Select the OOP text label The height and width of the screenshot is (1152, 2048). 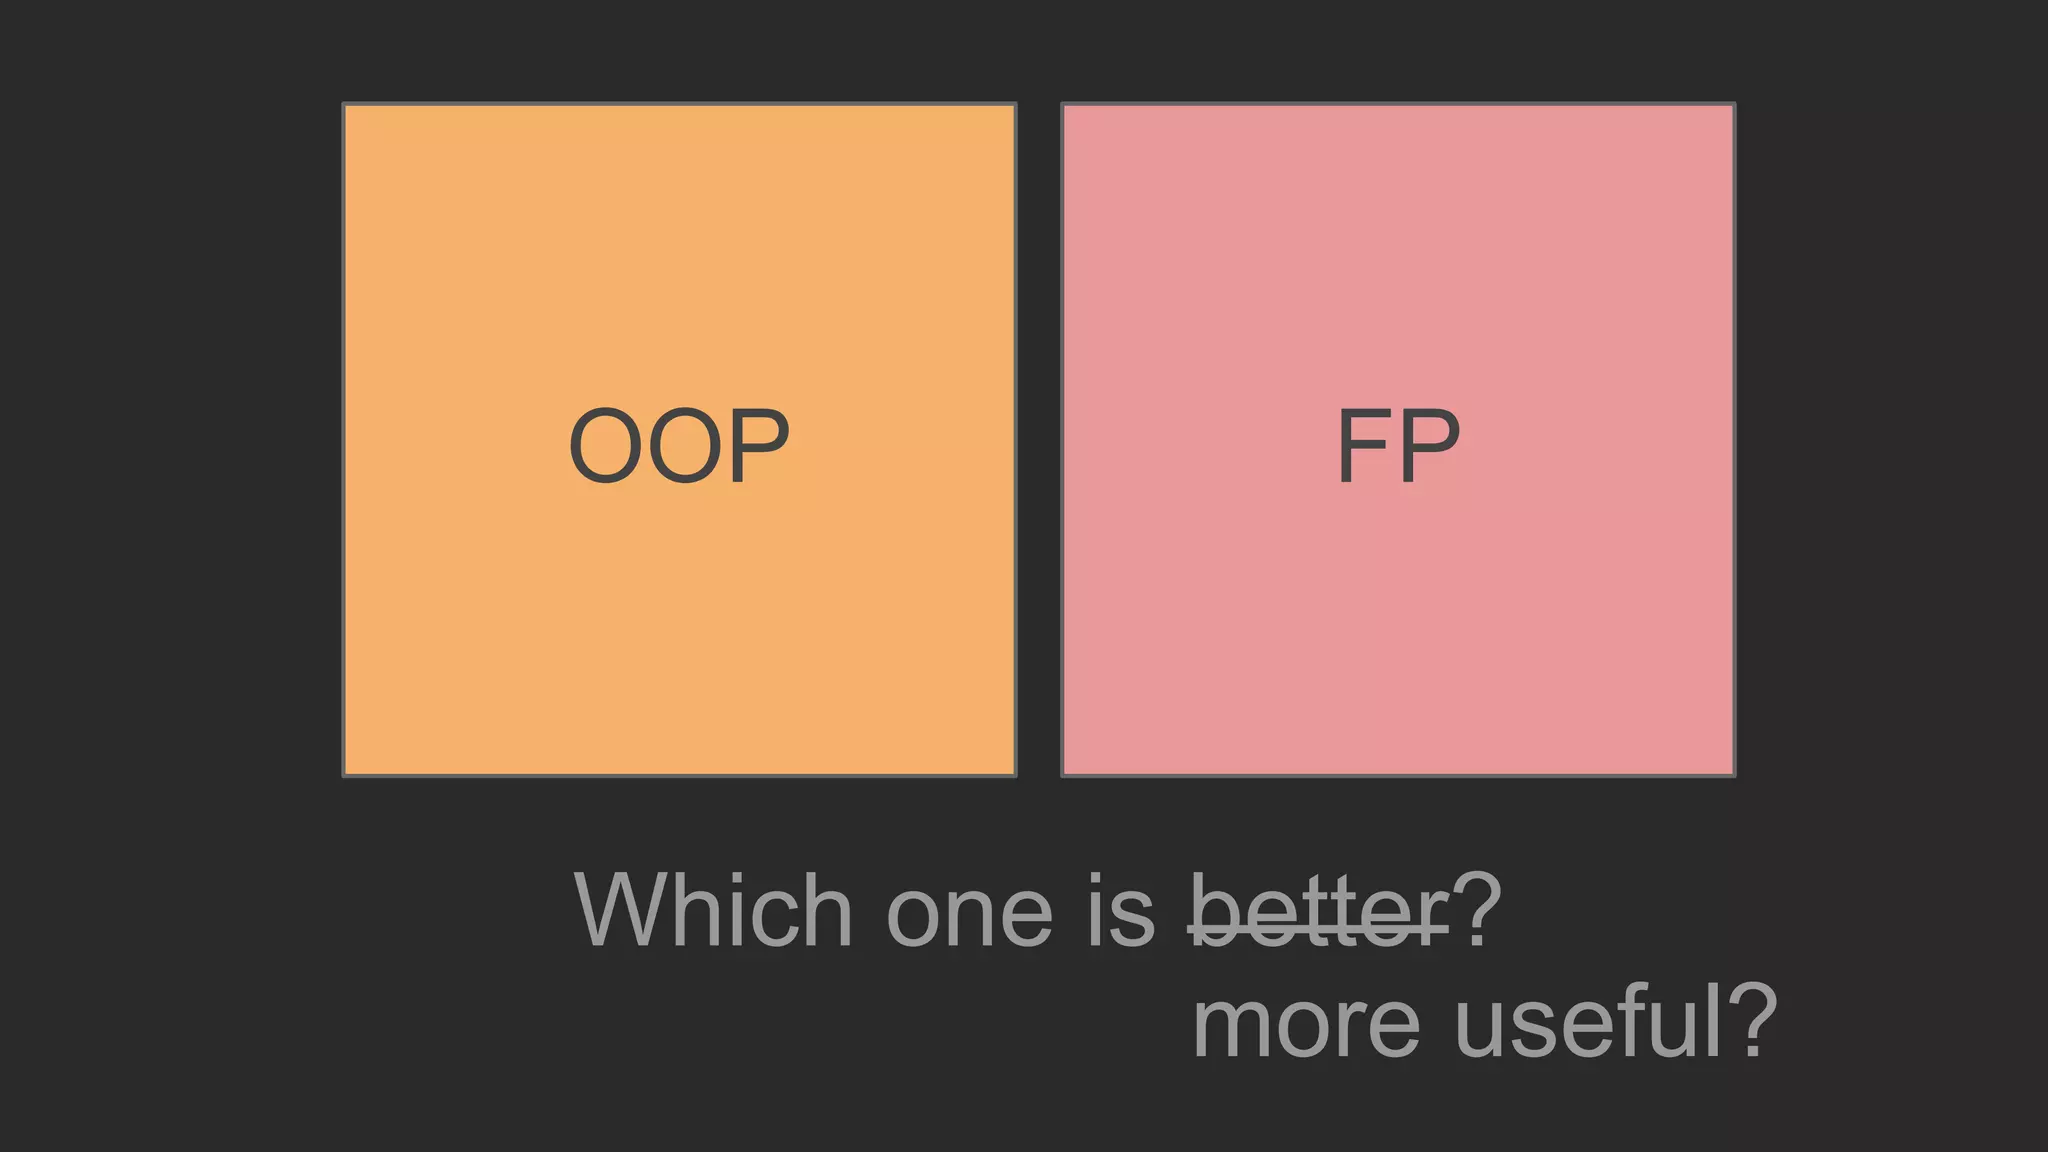[679, 446]
